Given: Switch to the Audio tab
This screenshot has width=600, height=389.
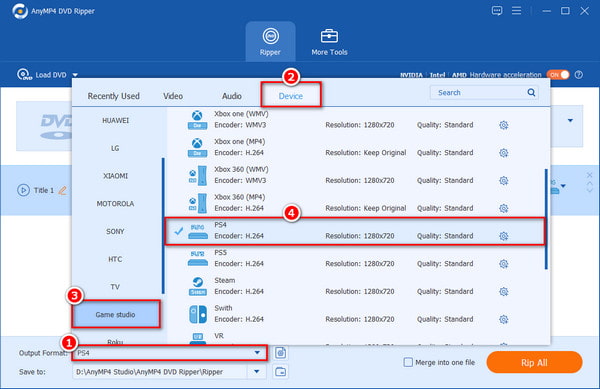Looking at the screenshot, I should click(x=232, y=96).
